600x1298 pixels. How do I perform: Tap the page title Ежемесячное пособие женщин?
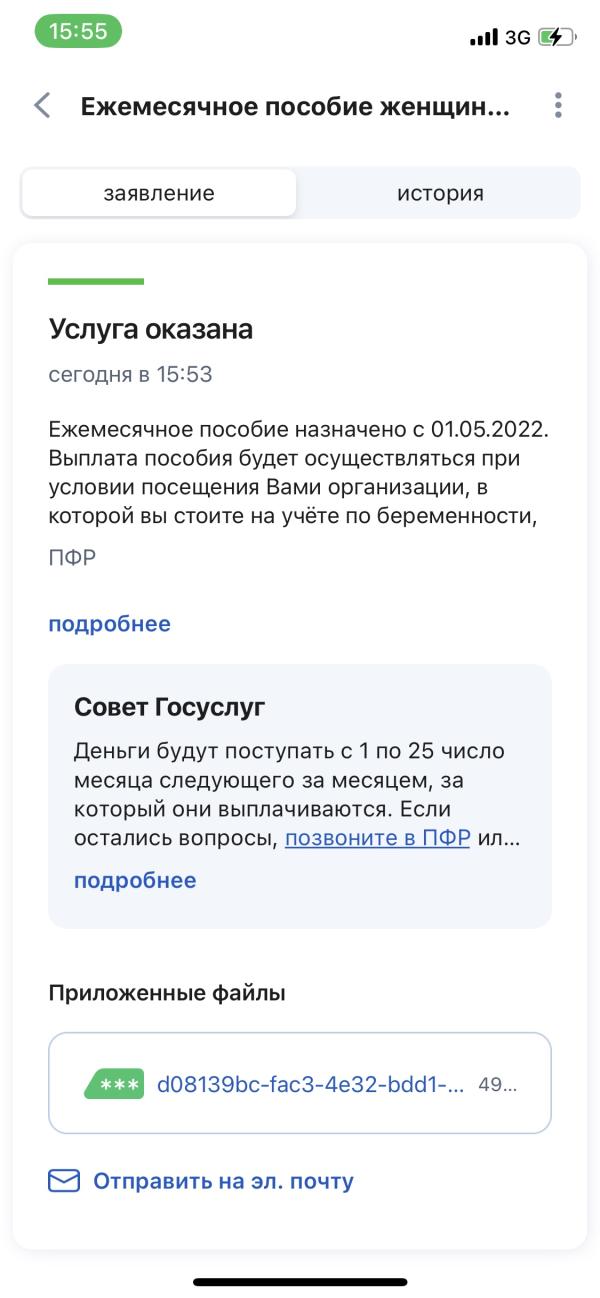295,106
